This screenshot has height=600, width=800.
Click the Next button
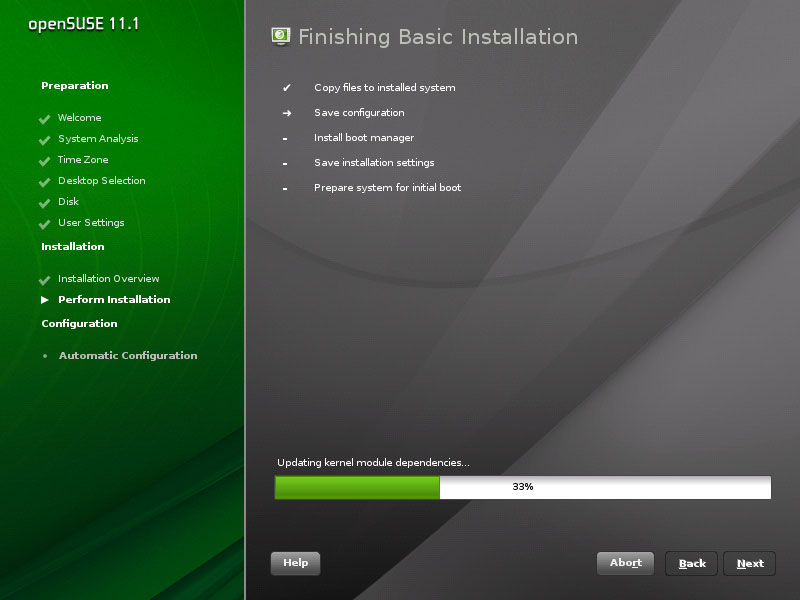(x=749, y=563)
